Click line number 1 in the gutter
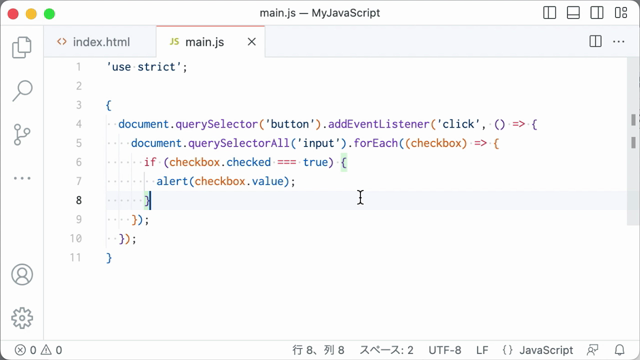640x360 pixels. click(78, 67)
